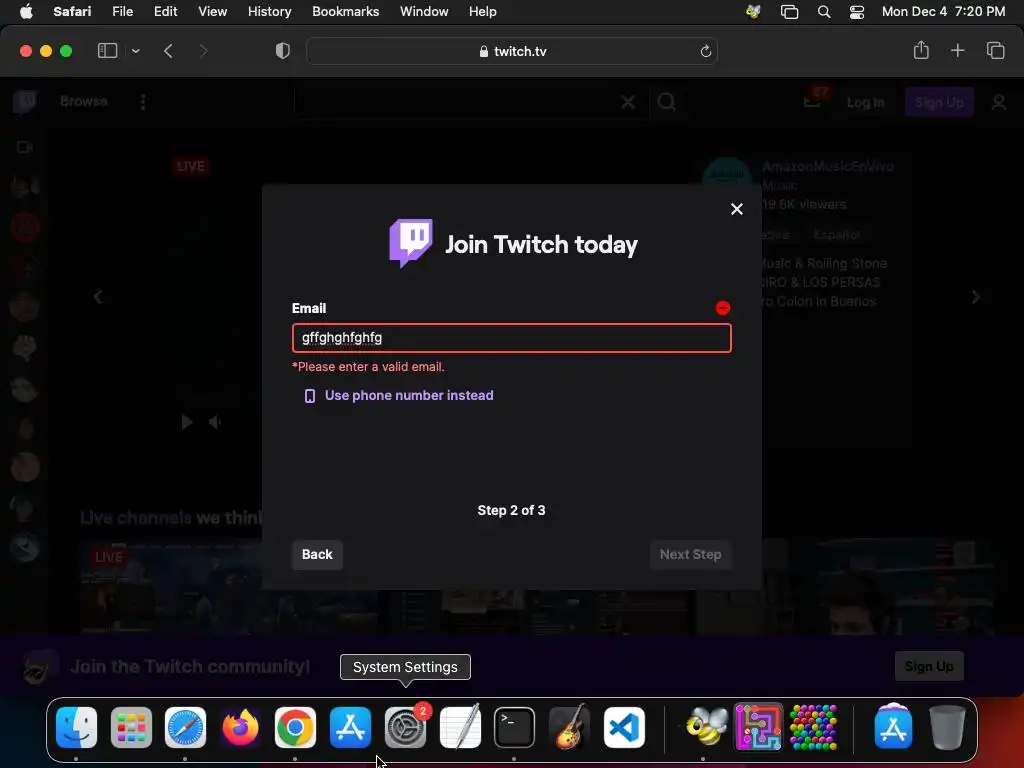Open Terminal from the Dock
Viewport: 1024px width, 768px height.
coord(515,727)
